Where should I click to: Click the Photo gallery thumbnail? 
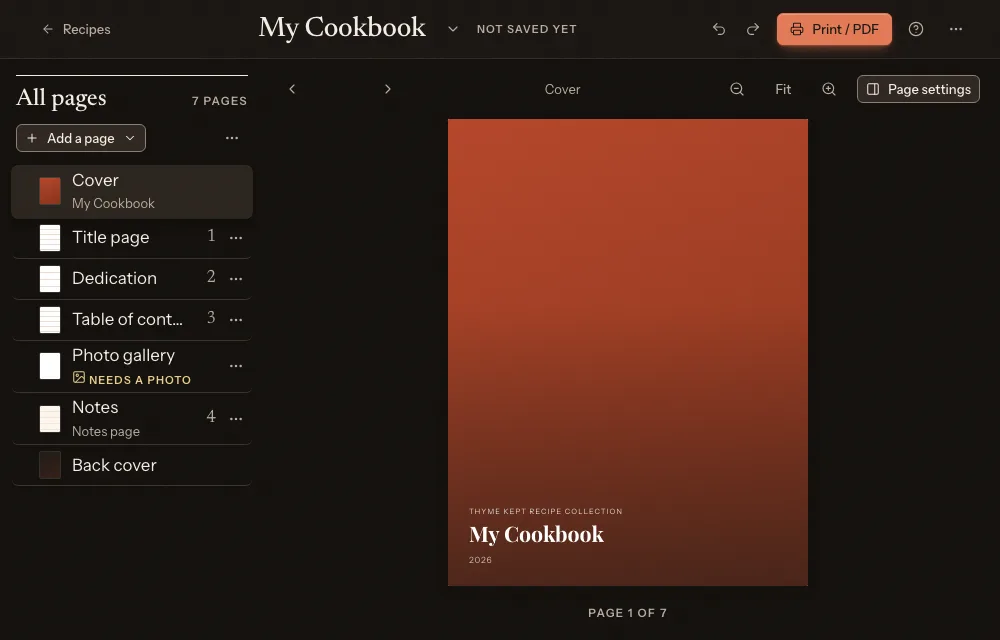pos(50,366)
